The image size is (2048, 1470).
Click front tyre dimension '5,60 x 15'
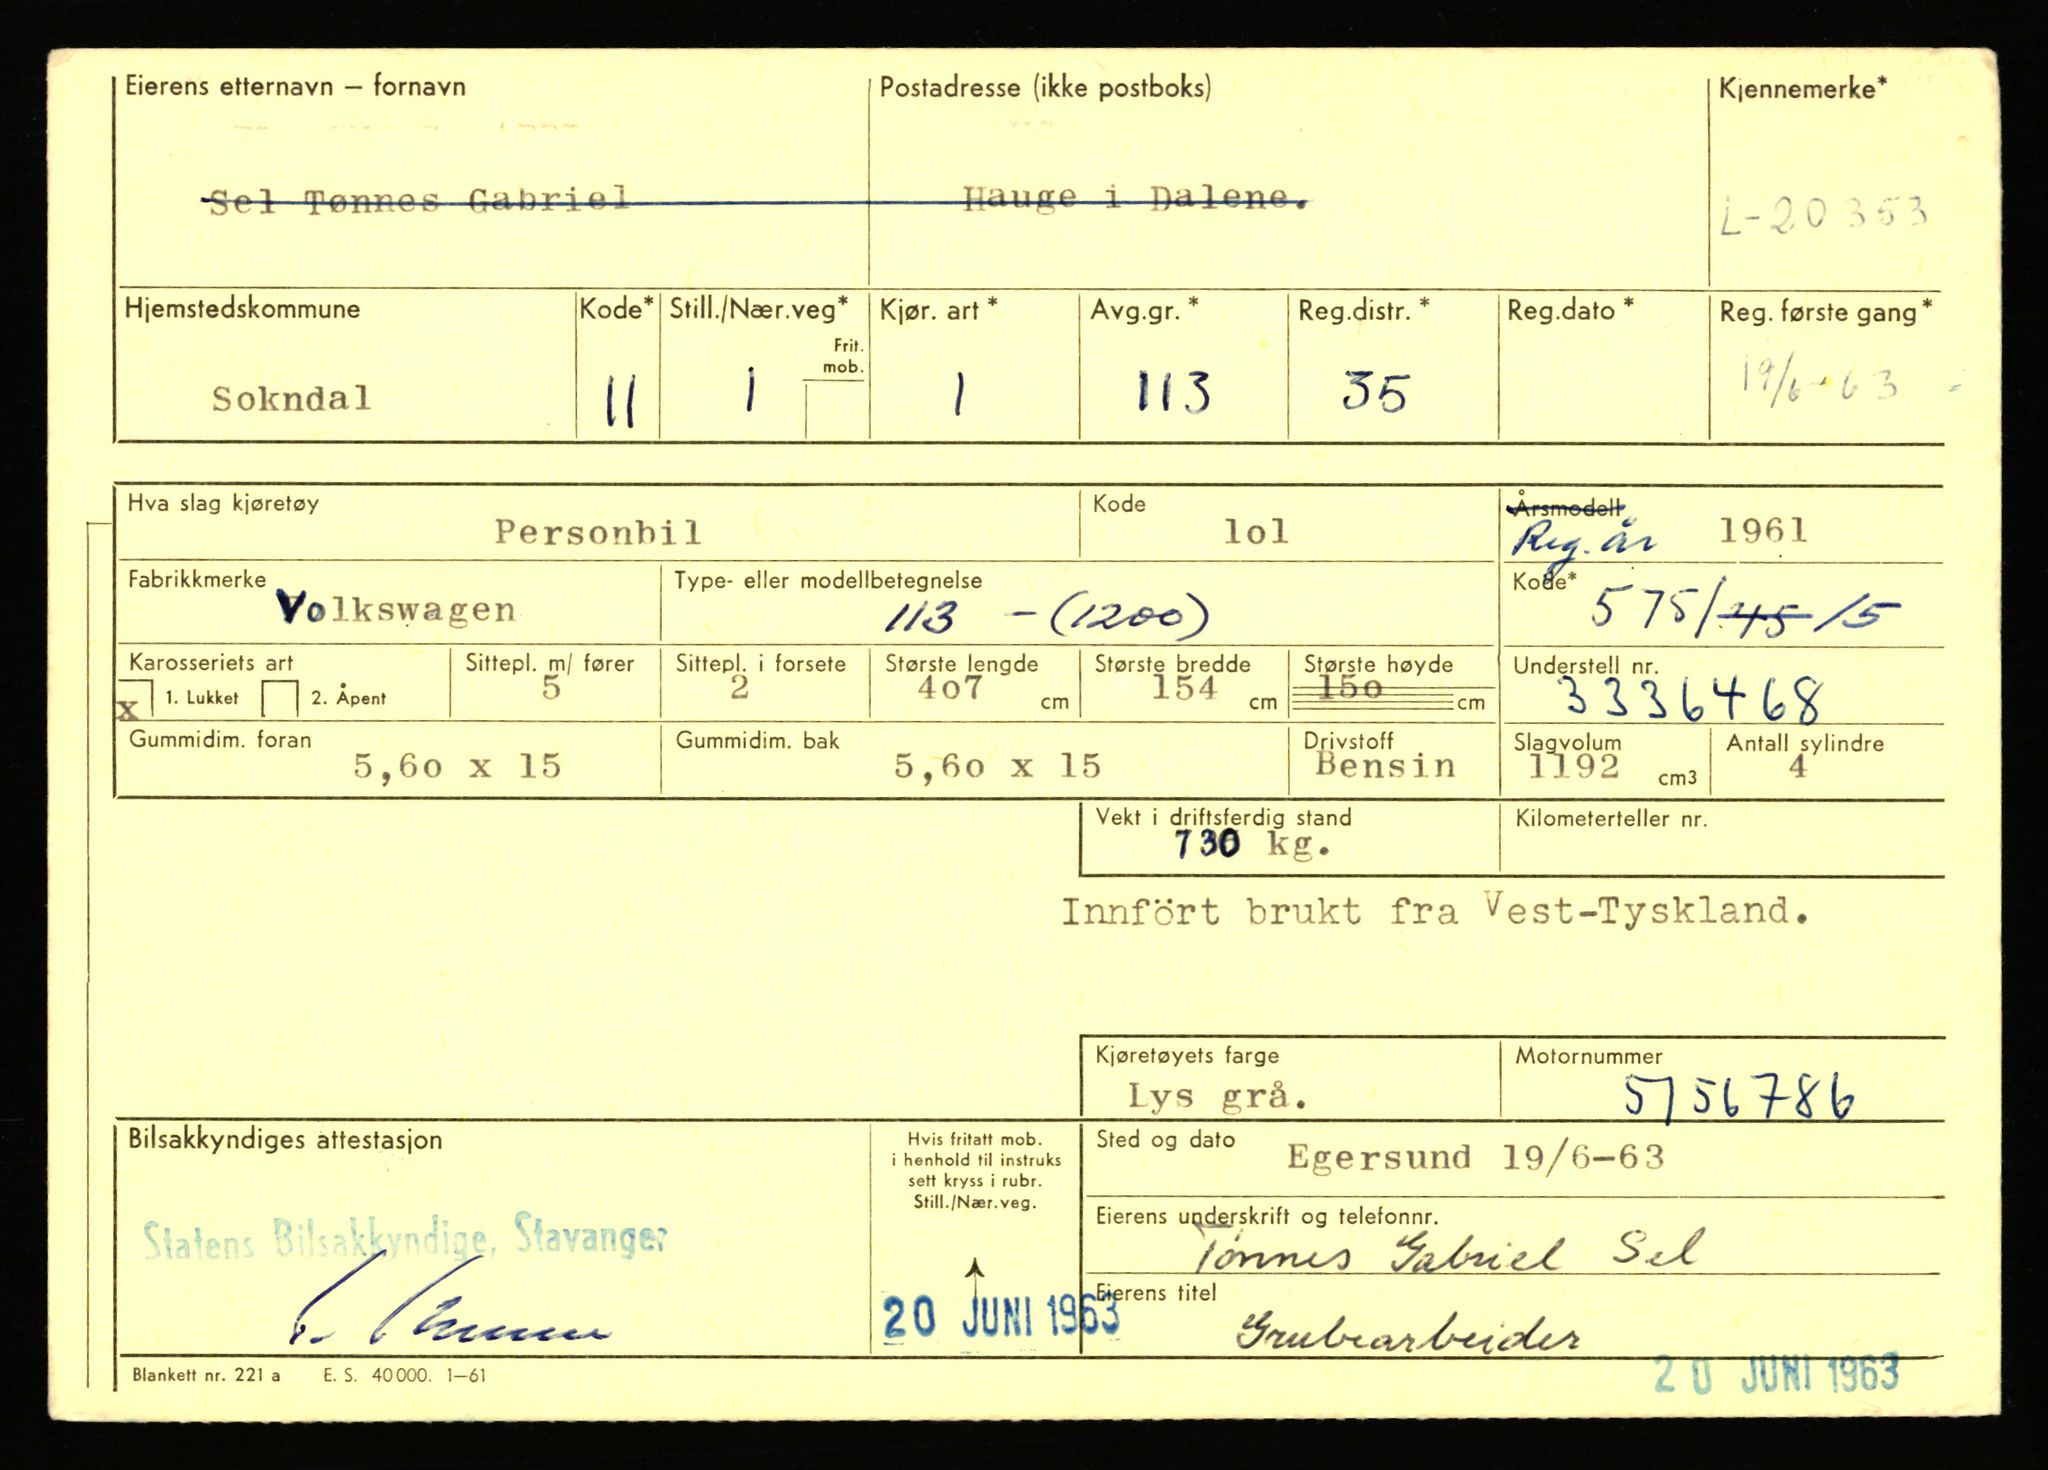457,766
